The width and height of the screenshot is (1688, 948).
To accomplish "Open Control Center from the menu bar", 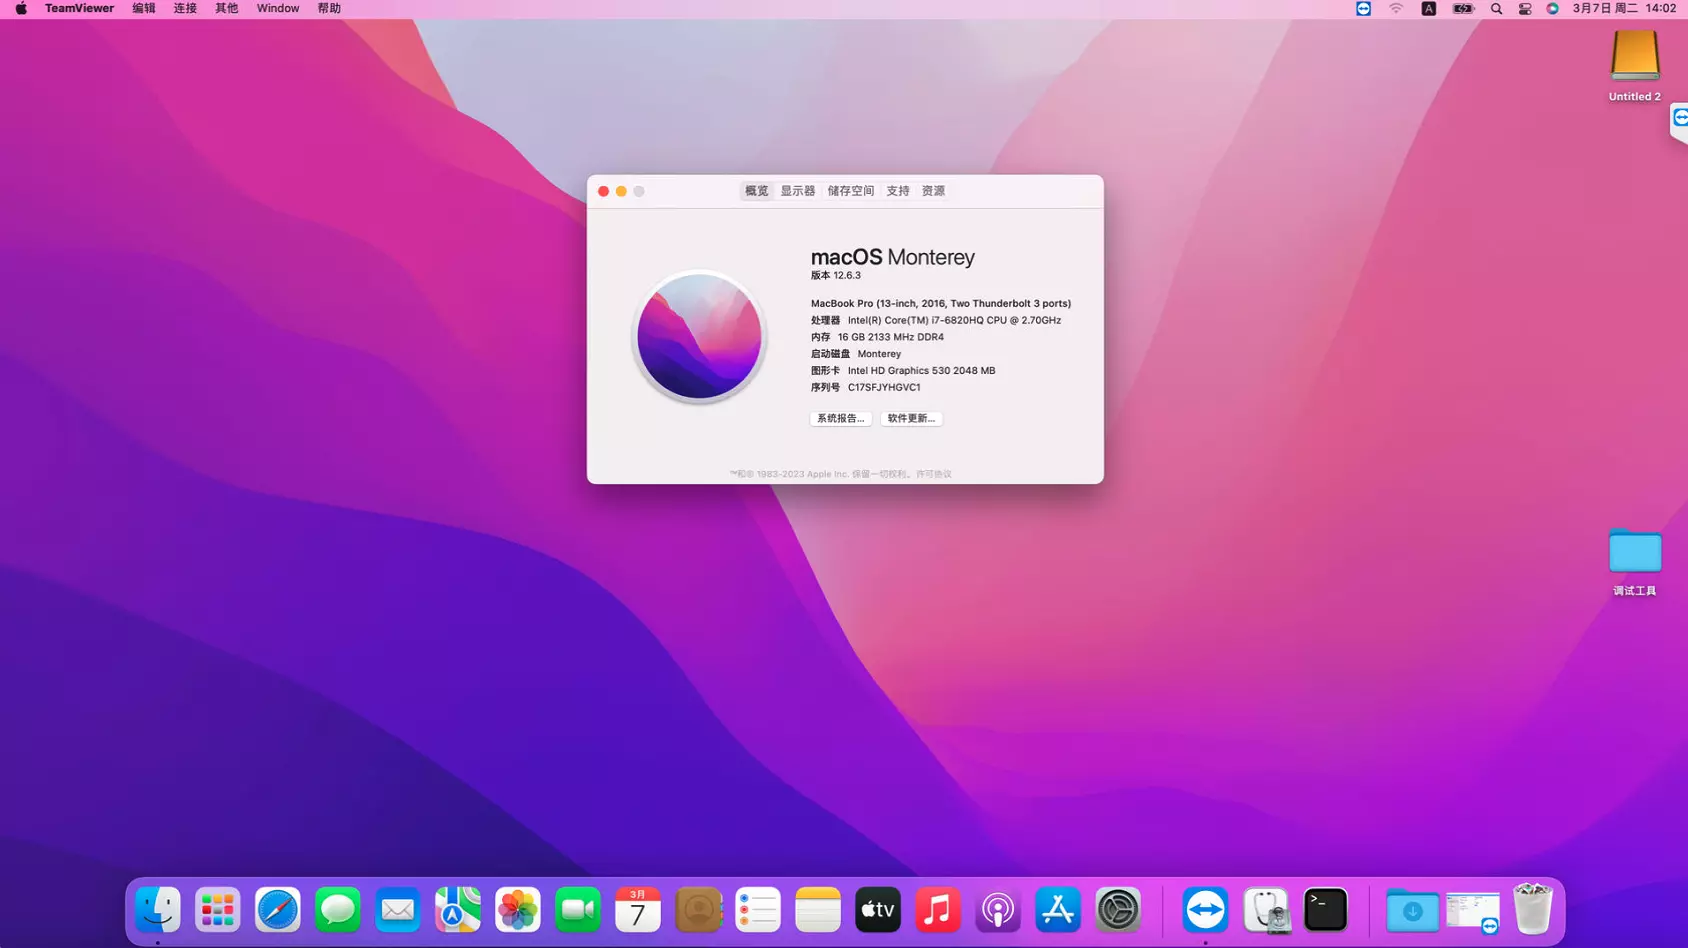I will (1524, 8).
